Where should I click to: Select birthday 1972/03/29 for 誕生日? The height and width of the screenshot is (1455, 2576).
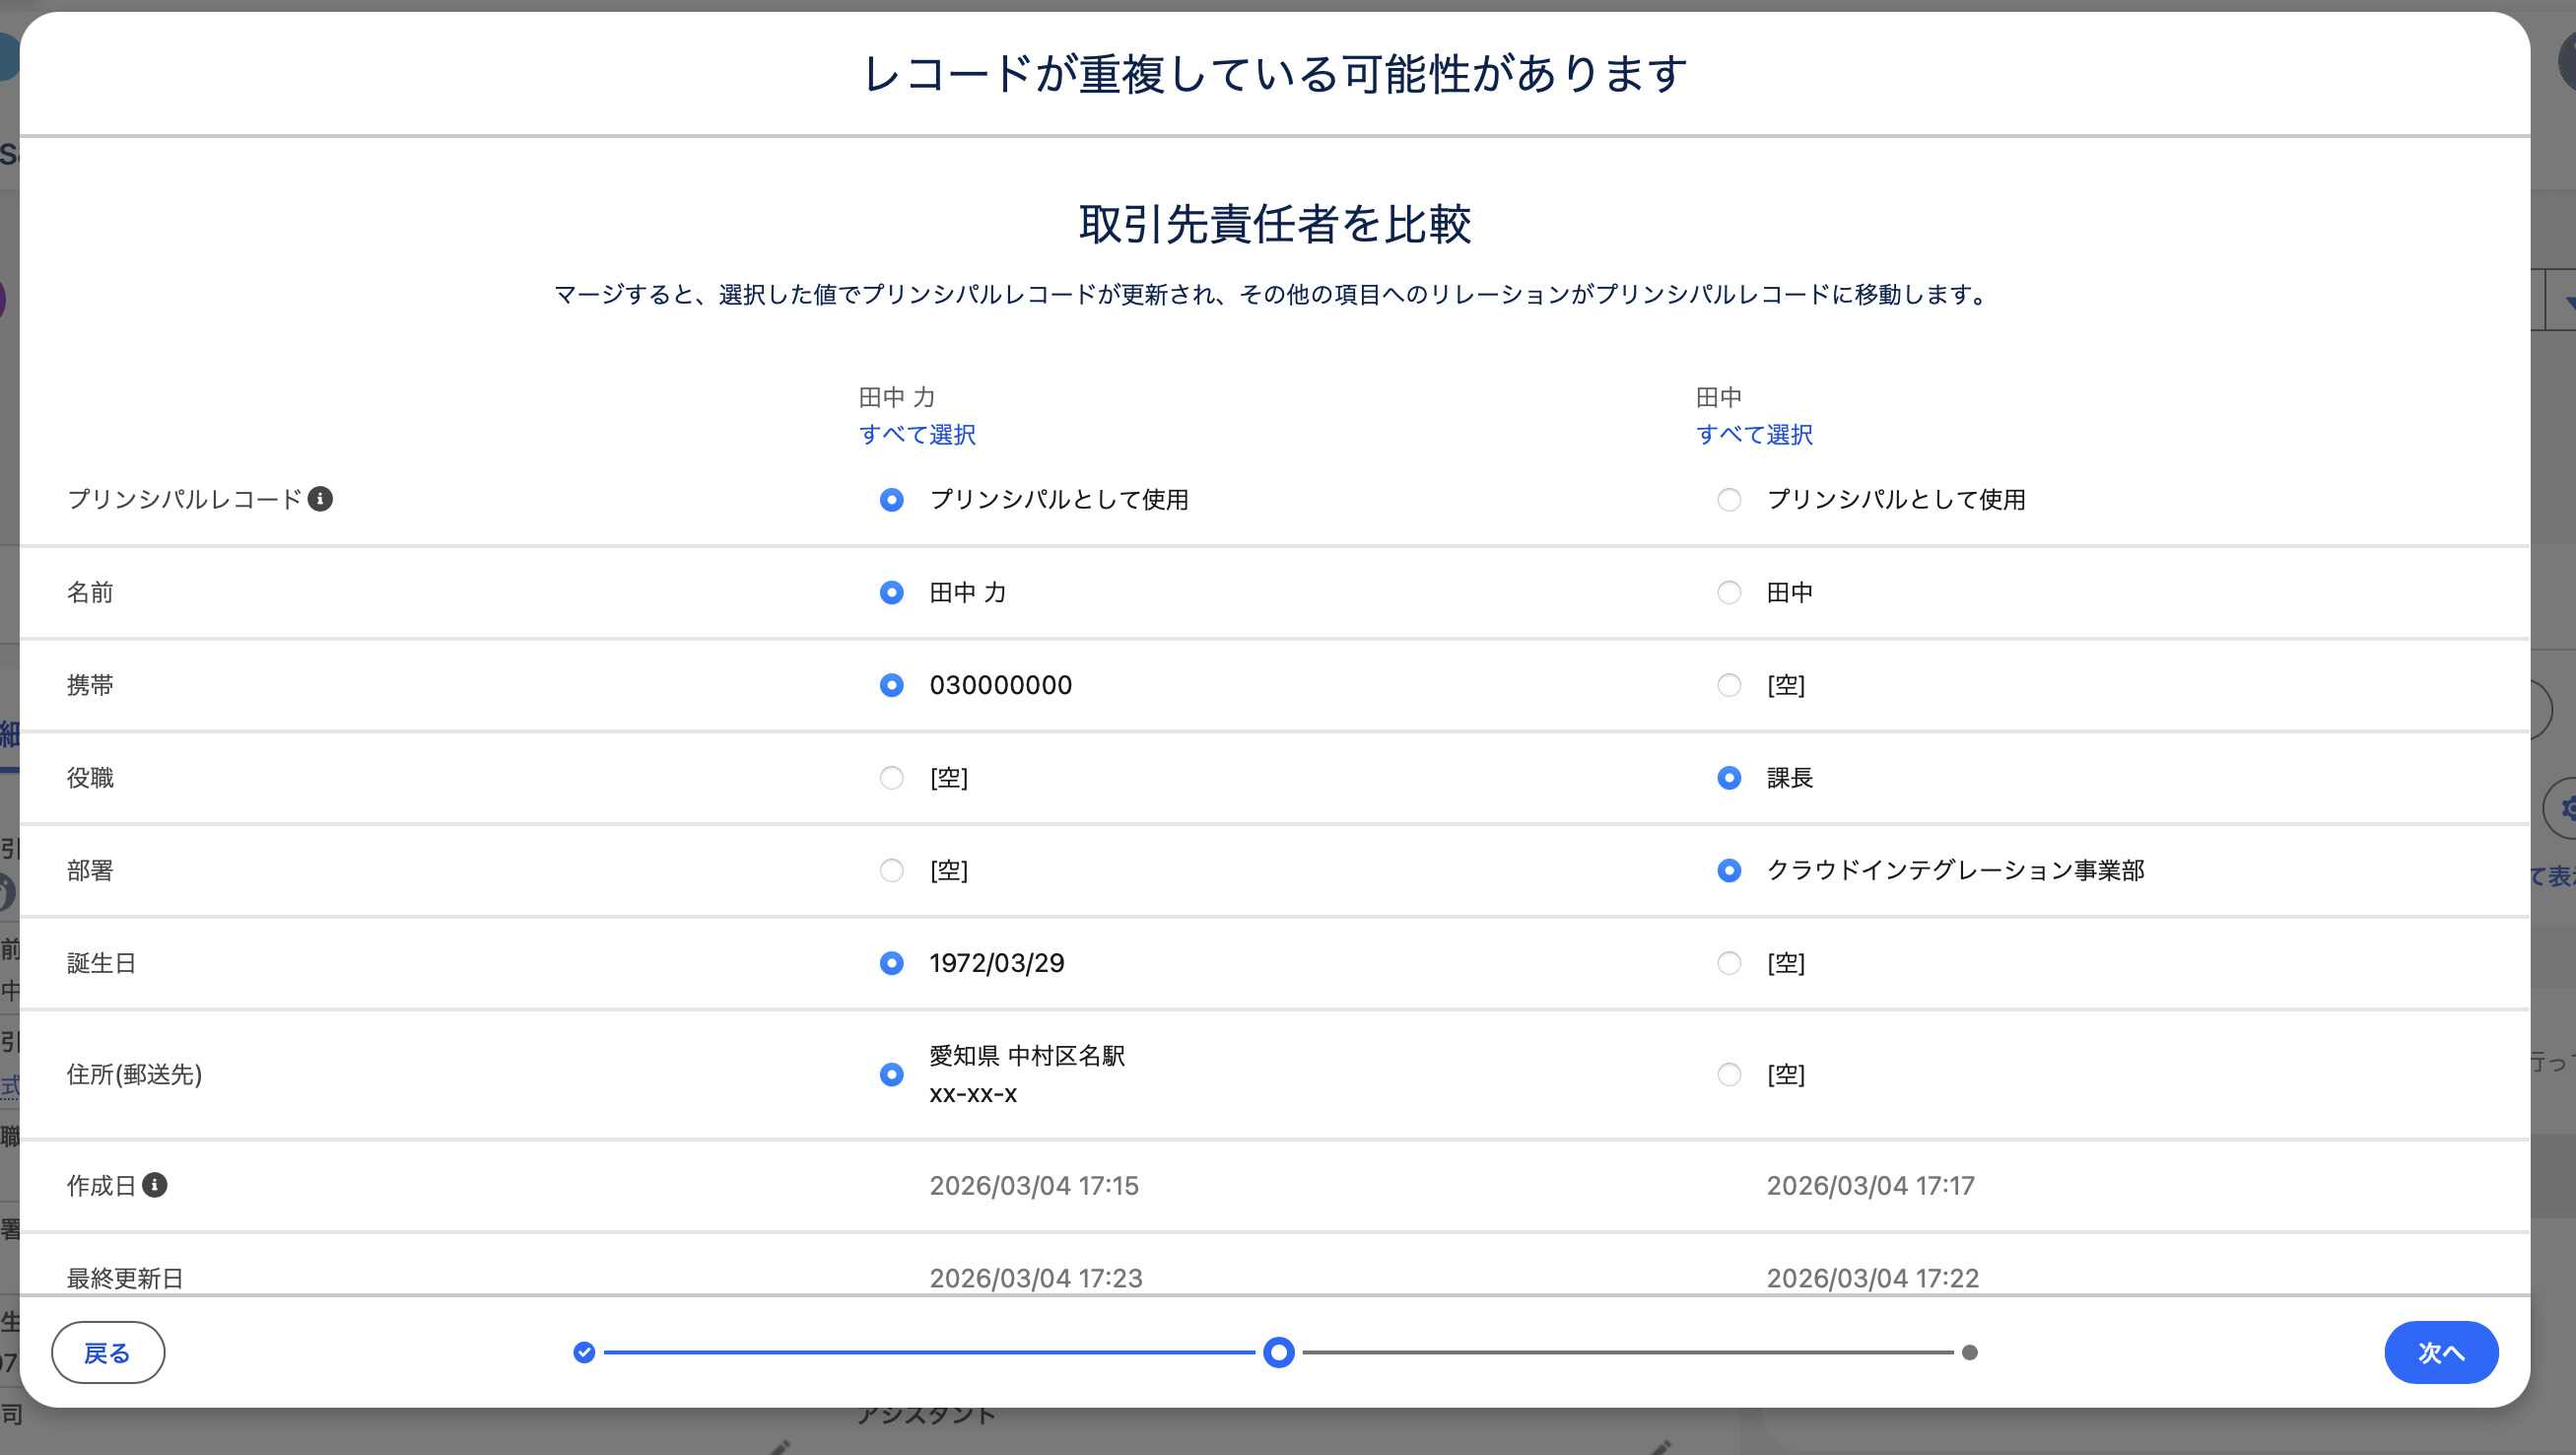coord(890,963)
